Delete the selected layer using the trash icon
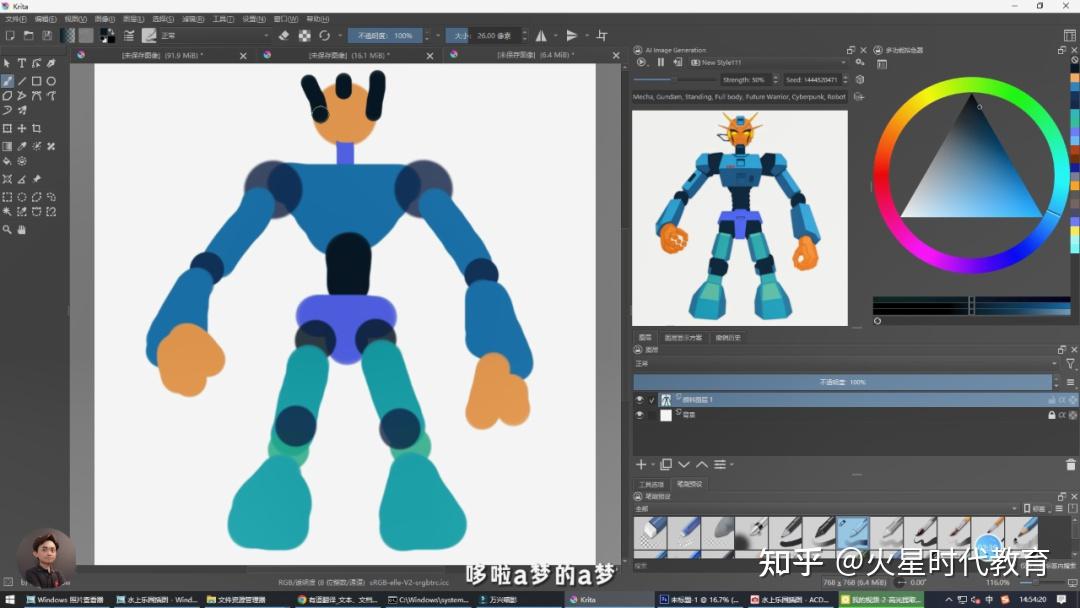This screenshot has height=608, width=1080. pos(1070,464)
